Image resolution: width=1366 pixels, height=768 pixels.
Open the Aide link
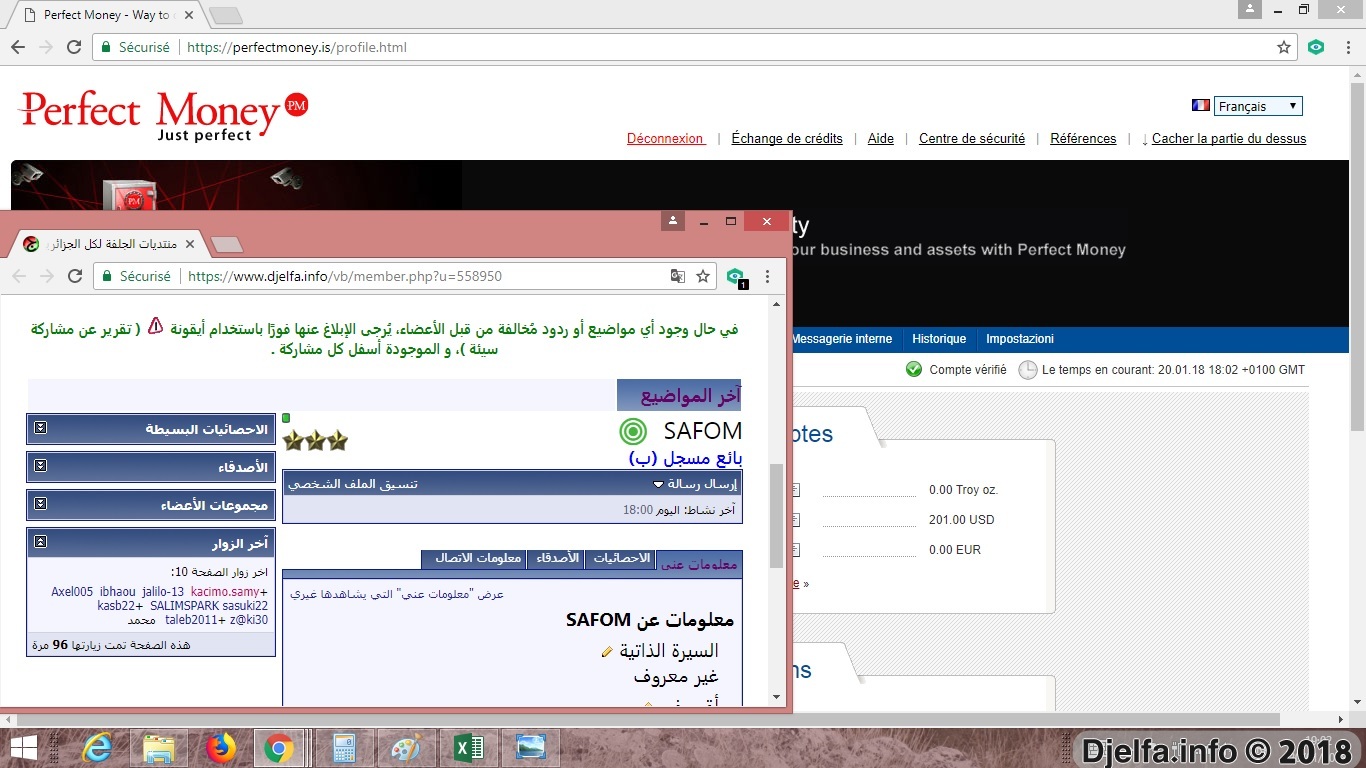pyautogui.click(x=881, y=138)
